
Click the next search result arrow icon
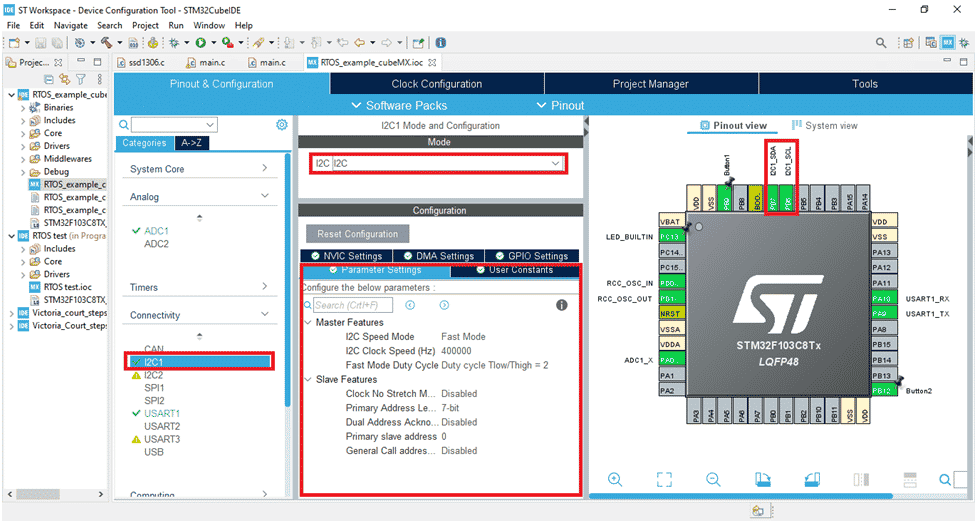pos(444,305)
